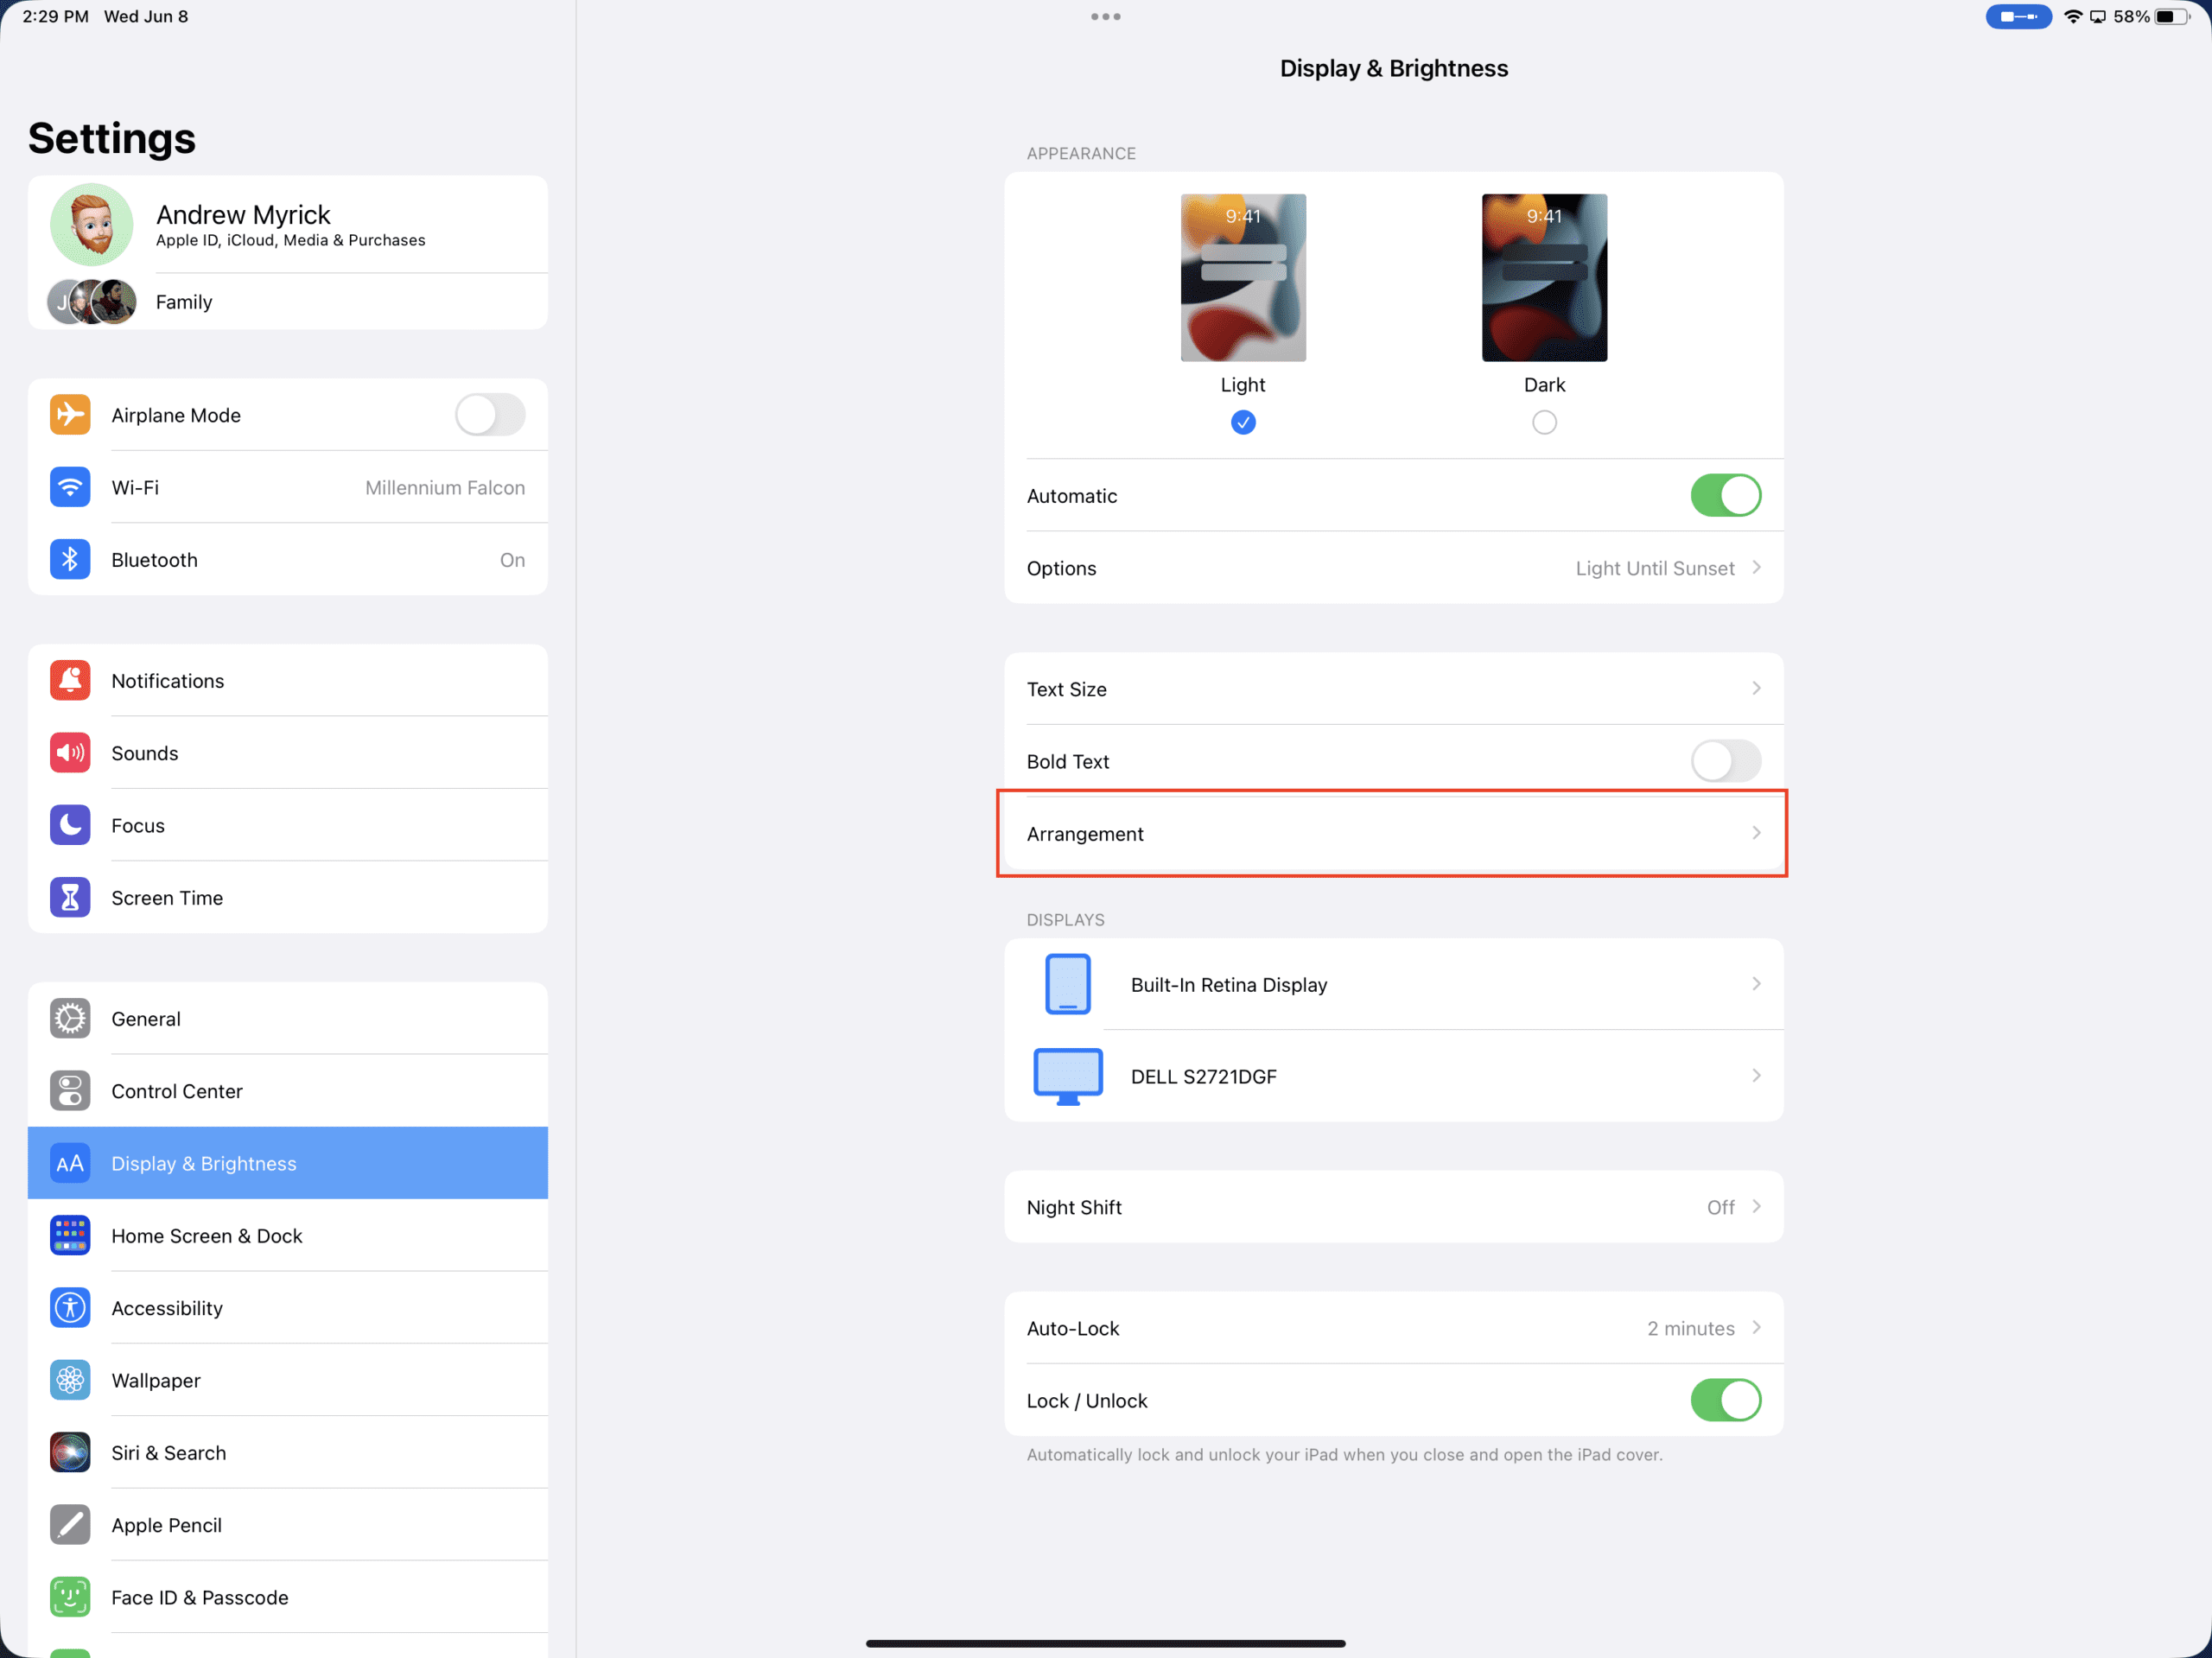Toggle the Lock/Unlock smart cover switch
2212x1658 pixels.
point(1726,1399)
